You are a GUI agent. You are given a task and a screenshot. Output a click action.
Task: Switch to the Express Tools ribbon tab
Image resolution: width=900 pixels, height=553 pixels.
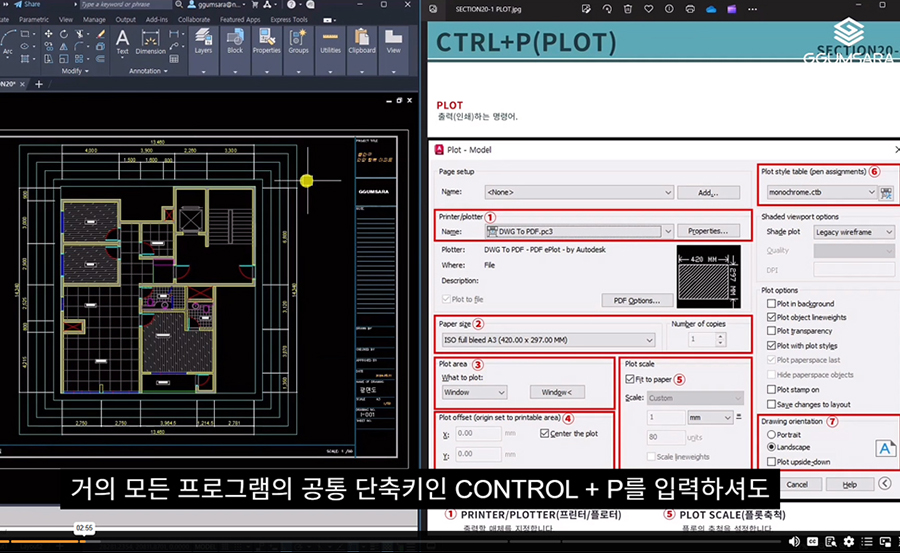click(288, 19)
